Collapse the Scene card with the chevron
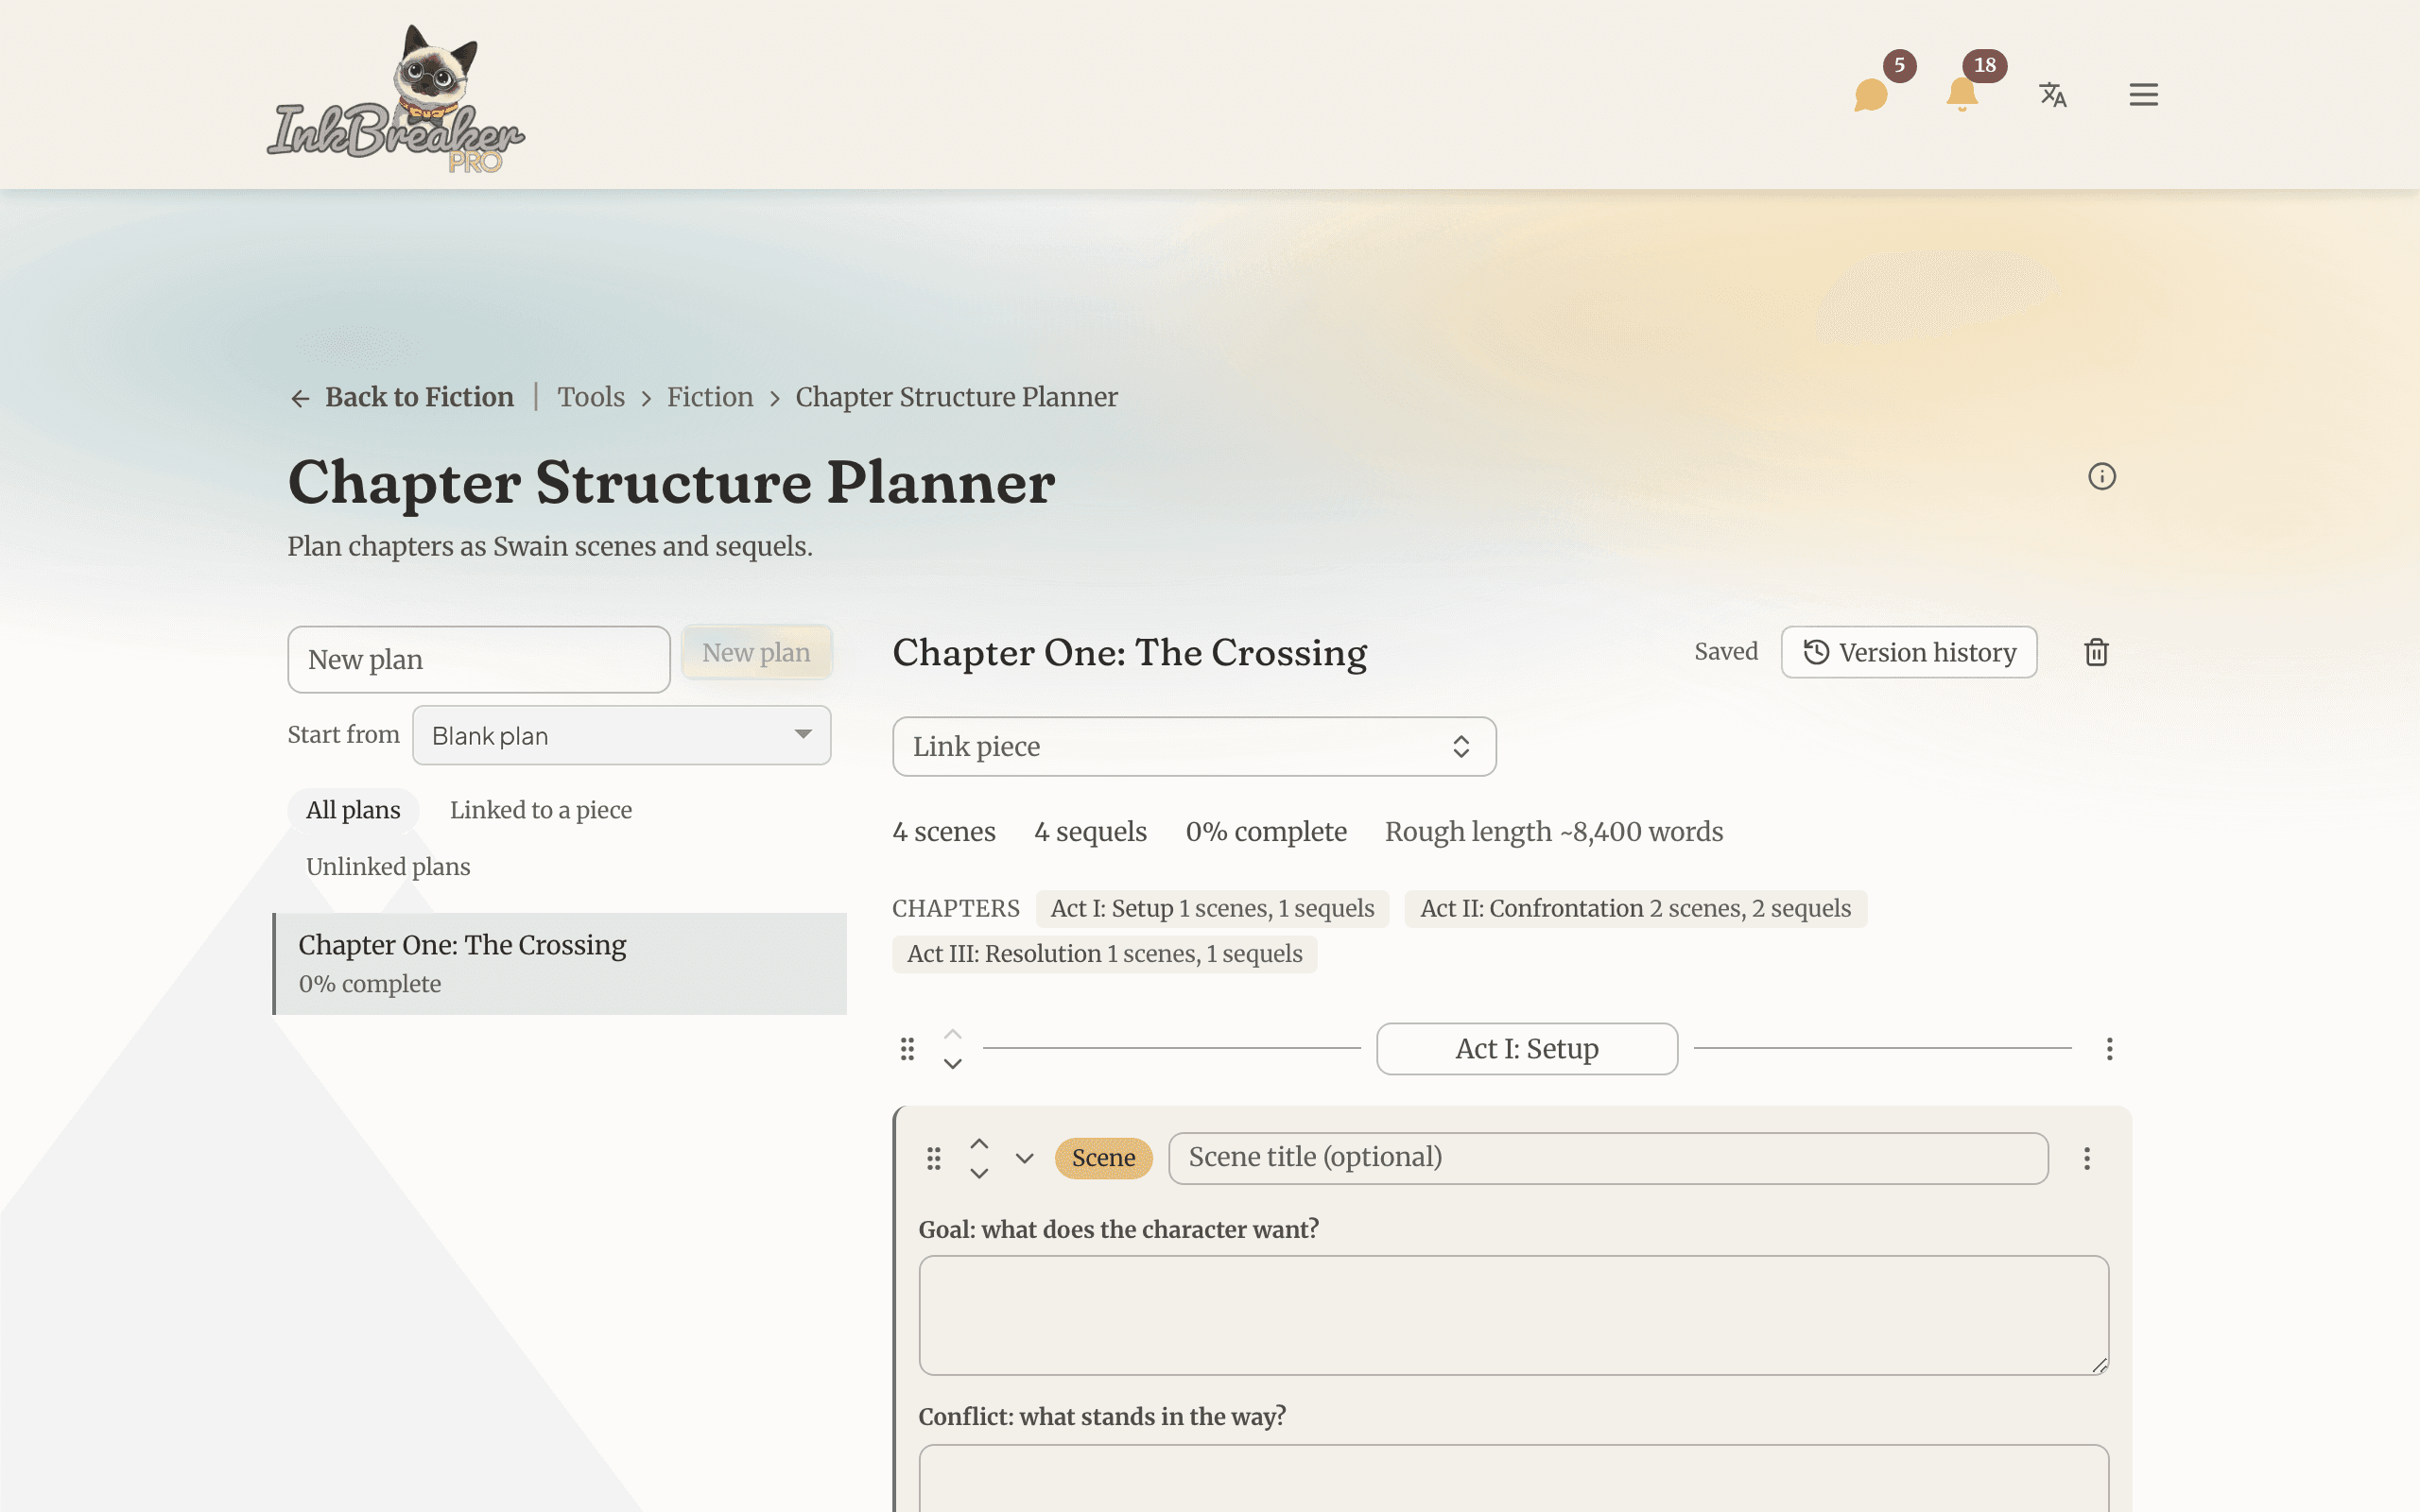This screenshot has height=1512, width=2420. [x=1024, y=1158]
